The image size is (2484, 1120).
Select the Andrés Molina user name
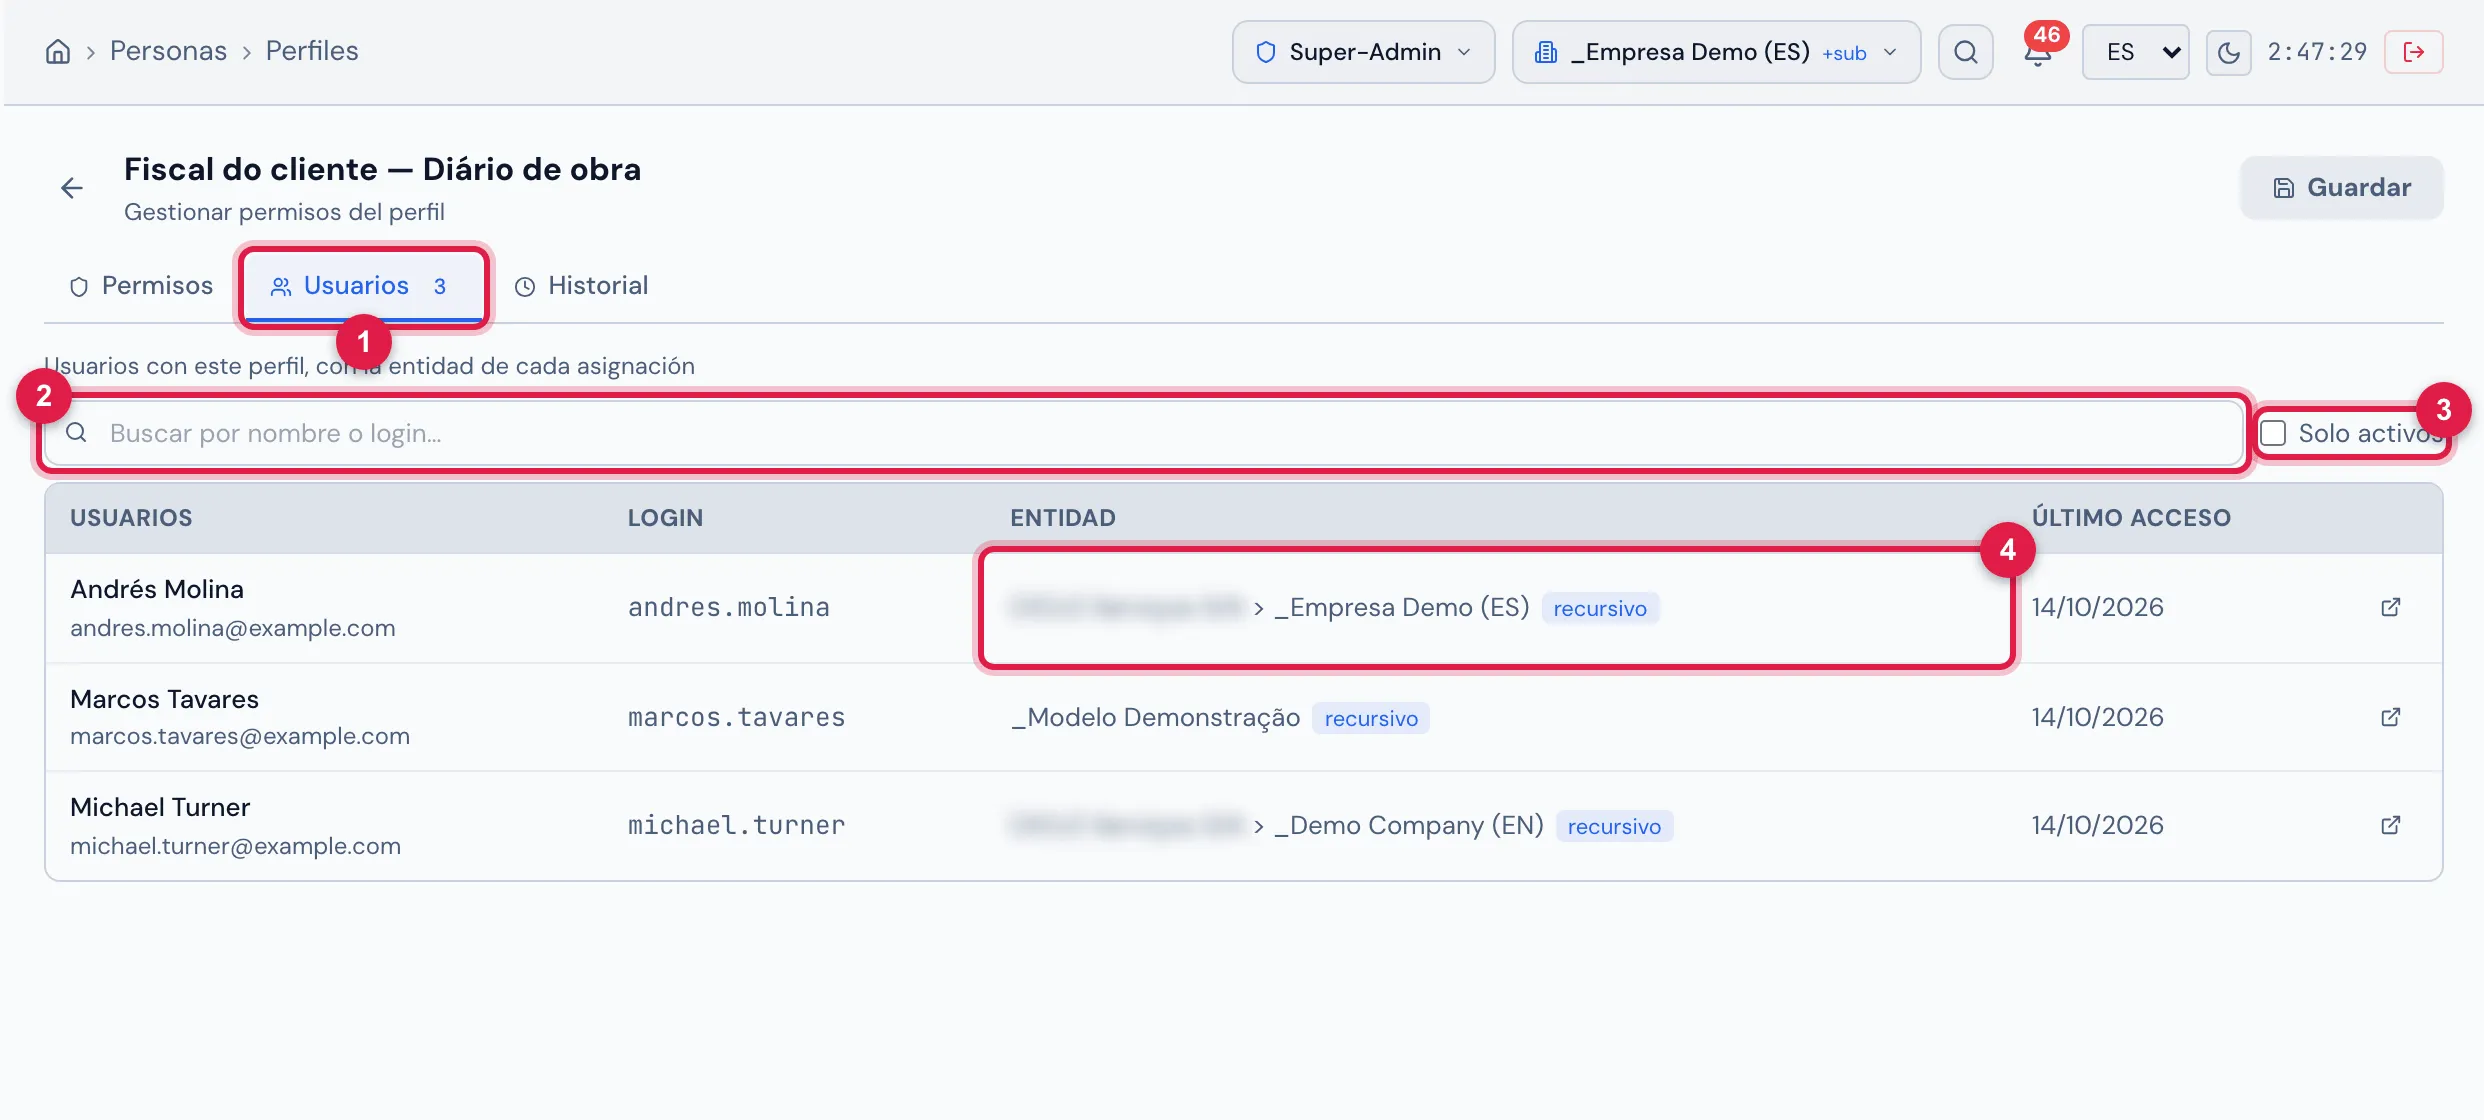(157, 589)
